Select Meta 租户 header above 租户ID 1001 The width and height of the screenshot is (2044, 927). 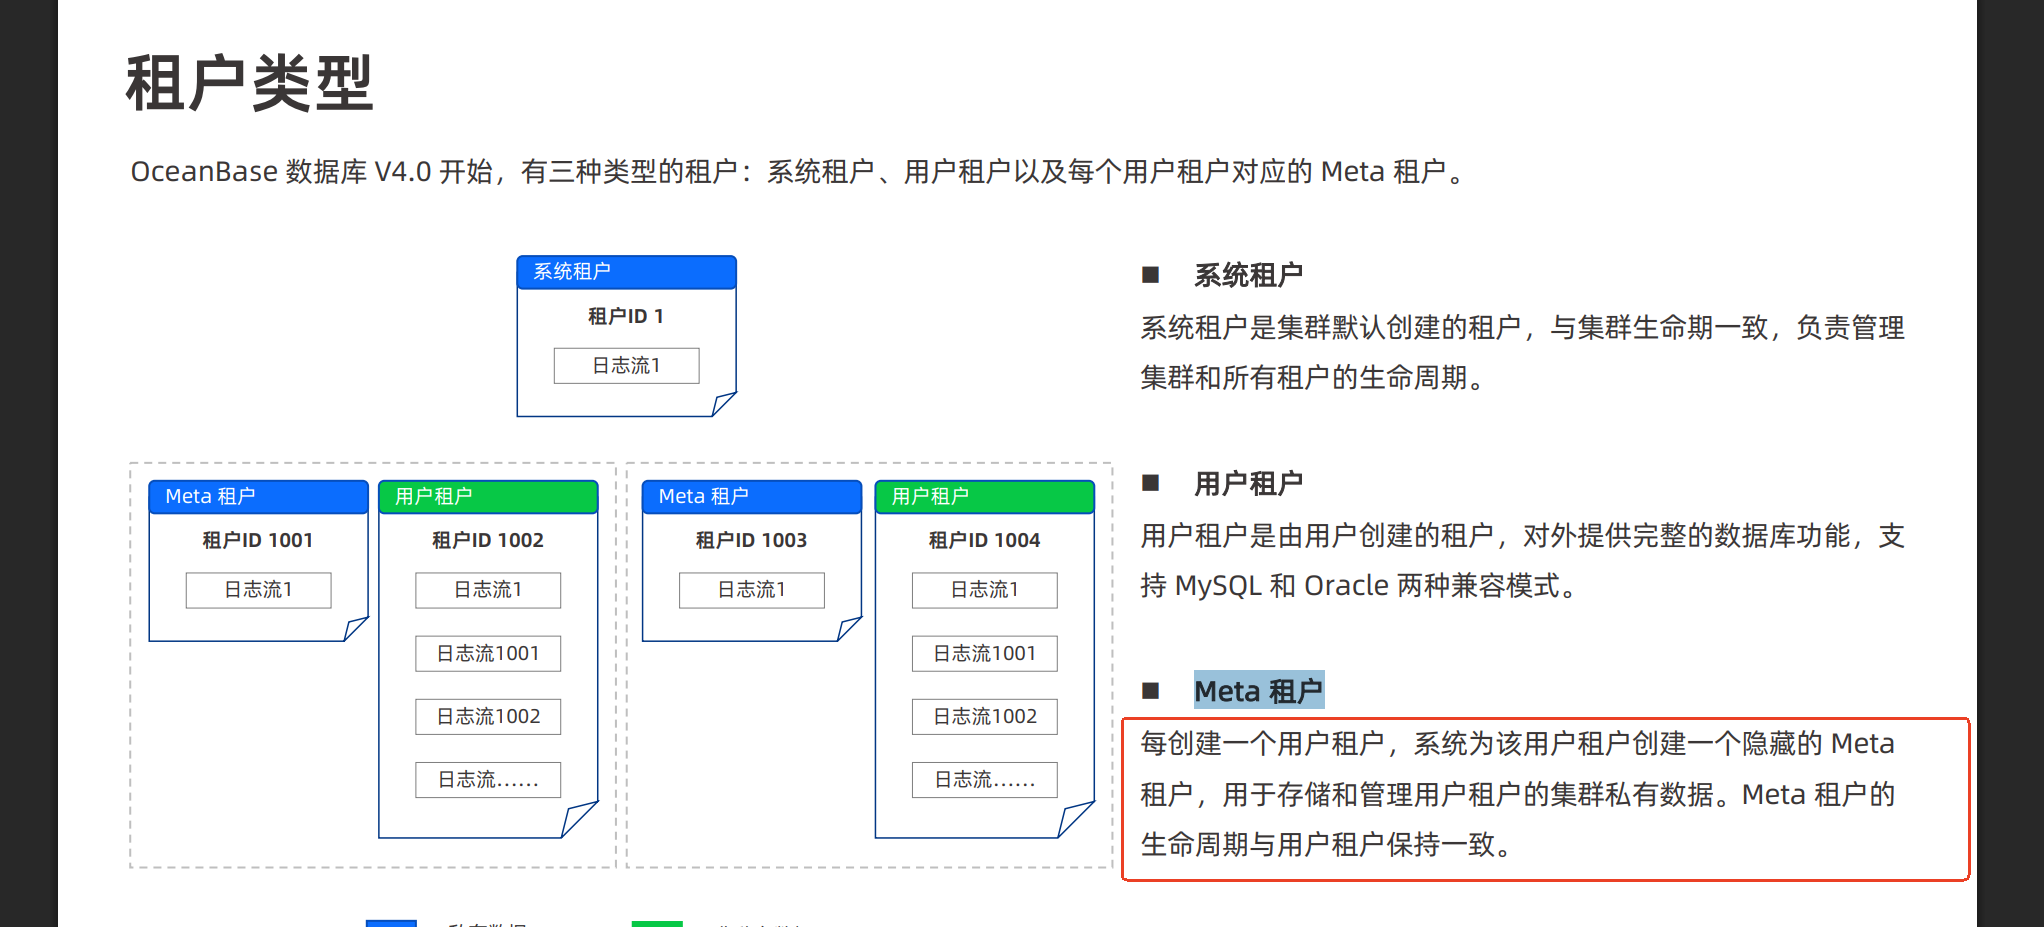click(x=258, y=497)
